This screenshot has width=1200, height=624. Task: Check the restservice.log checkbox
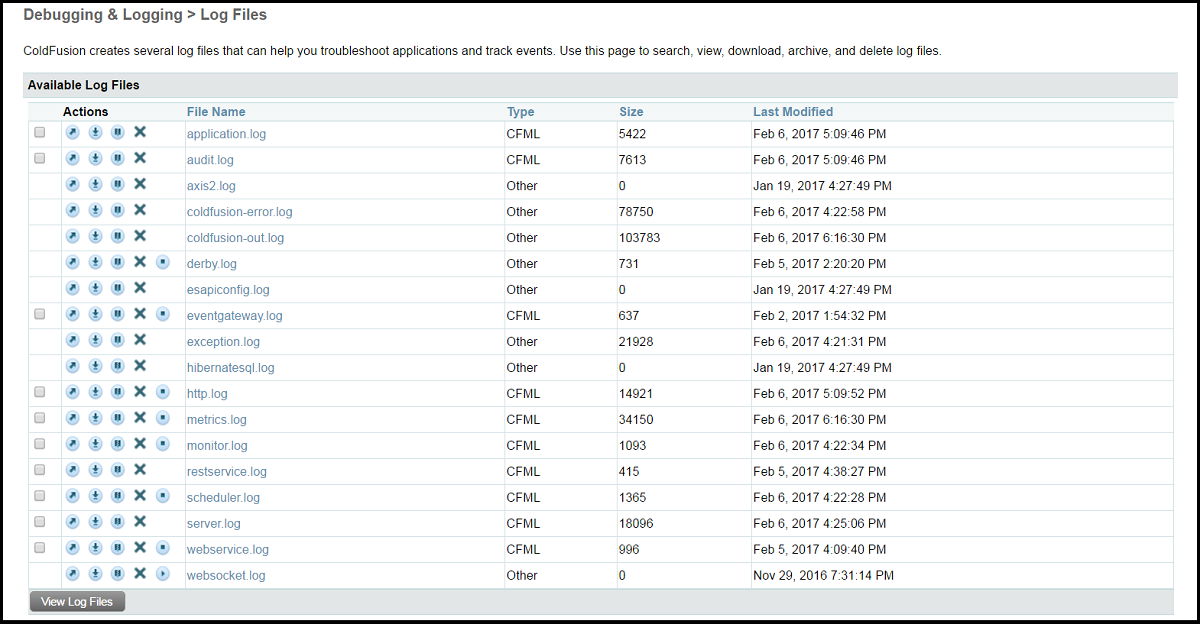pos(40,470)
